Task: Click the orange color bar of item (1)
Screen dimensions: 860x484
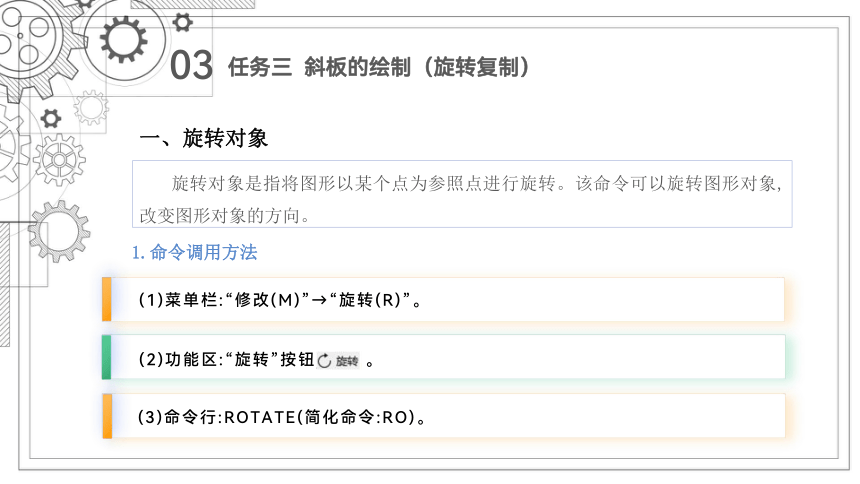Action: click(x=107, y=300)
